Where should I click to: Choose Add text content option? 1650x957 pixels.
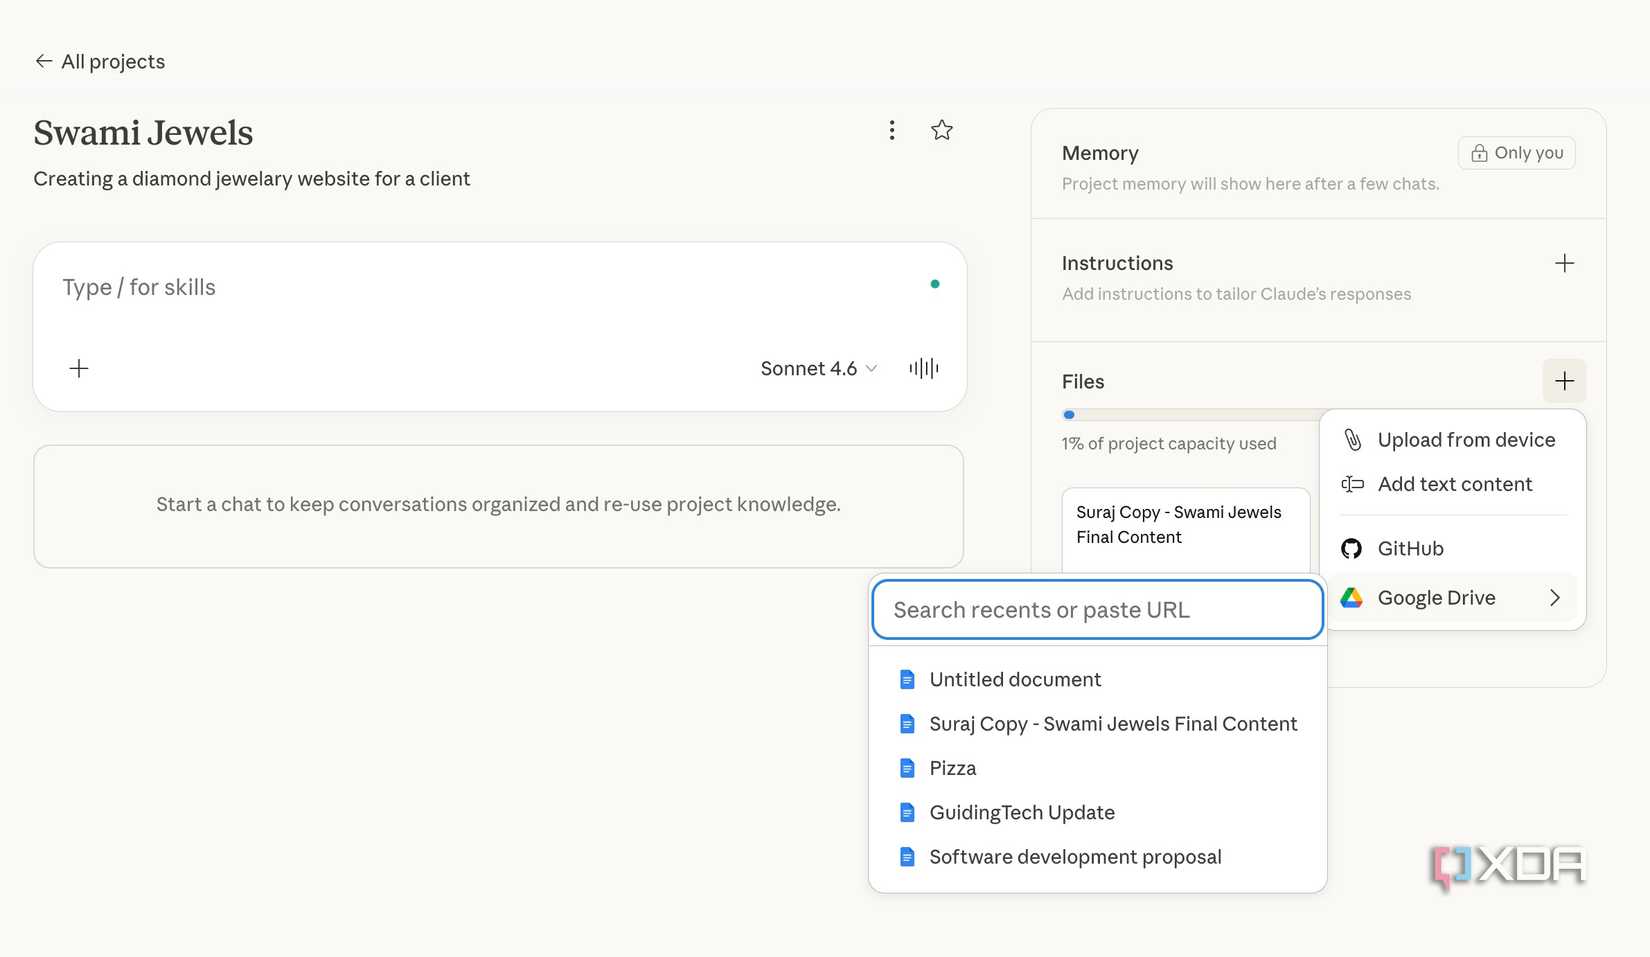click(1454, 485)
